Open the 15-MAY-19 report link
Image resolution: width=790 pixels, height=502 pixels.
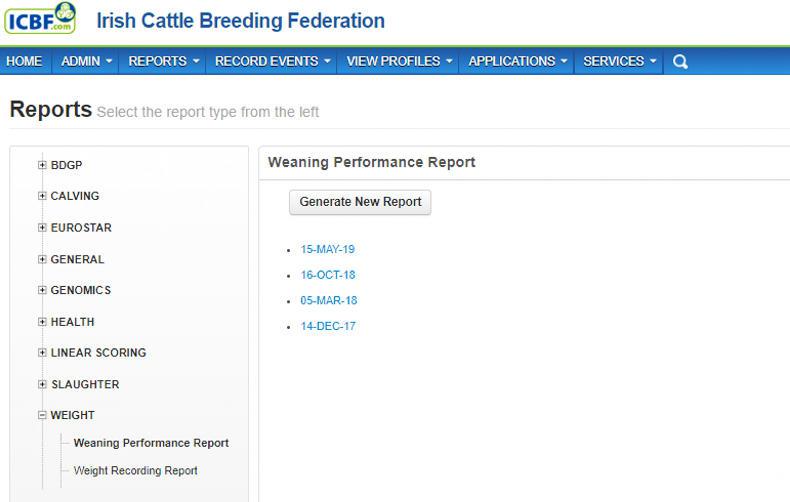coord(327,249)
